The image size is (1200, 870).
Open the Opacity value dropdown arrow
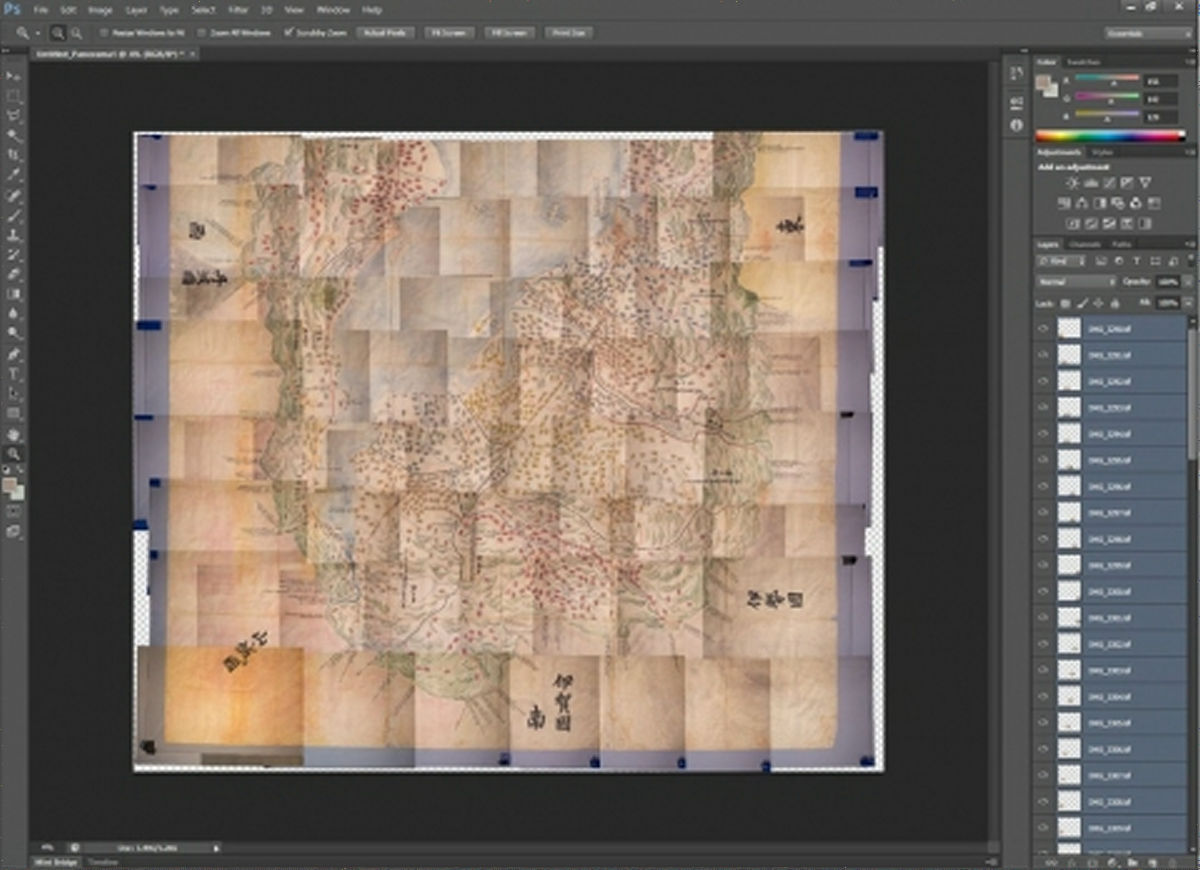[1186, 282]
